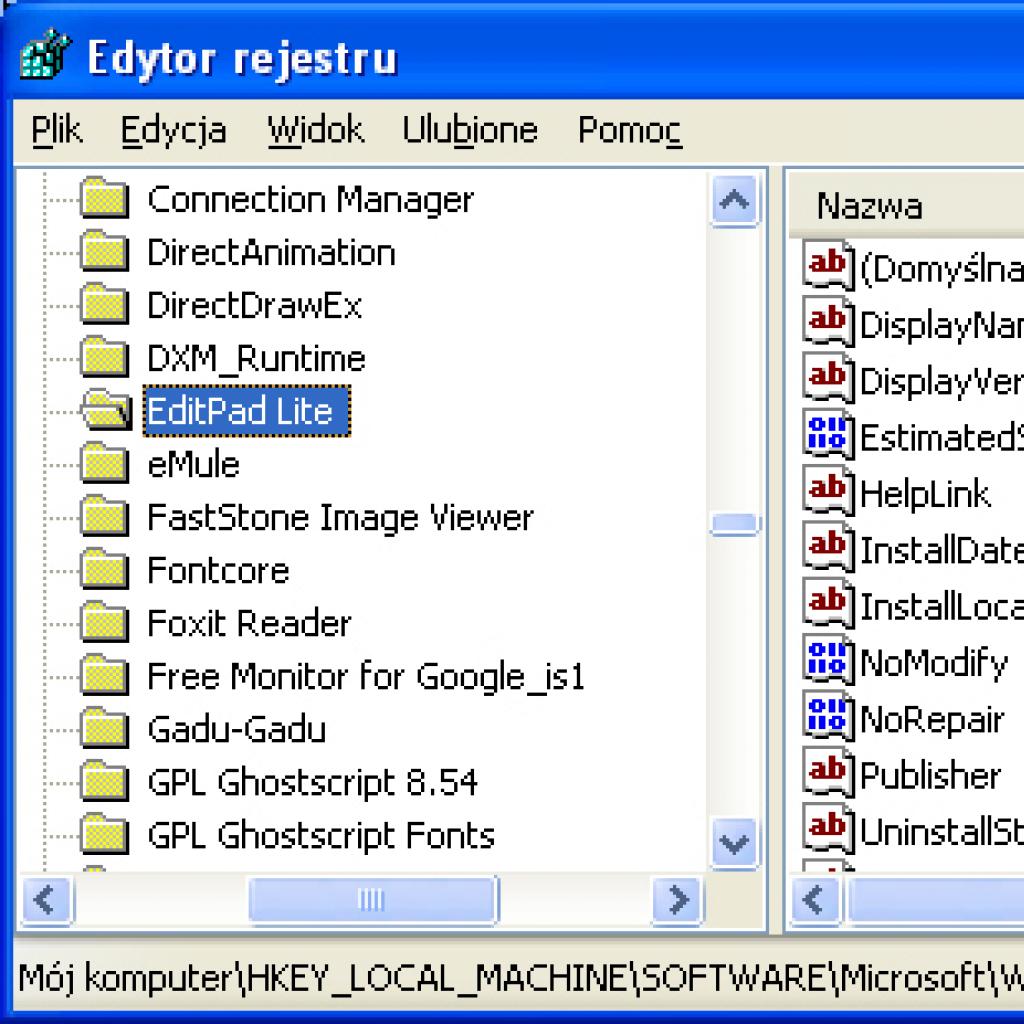Select the DirectDrawEx folder icon

[104, 304]
